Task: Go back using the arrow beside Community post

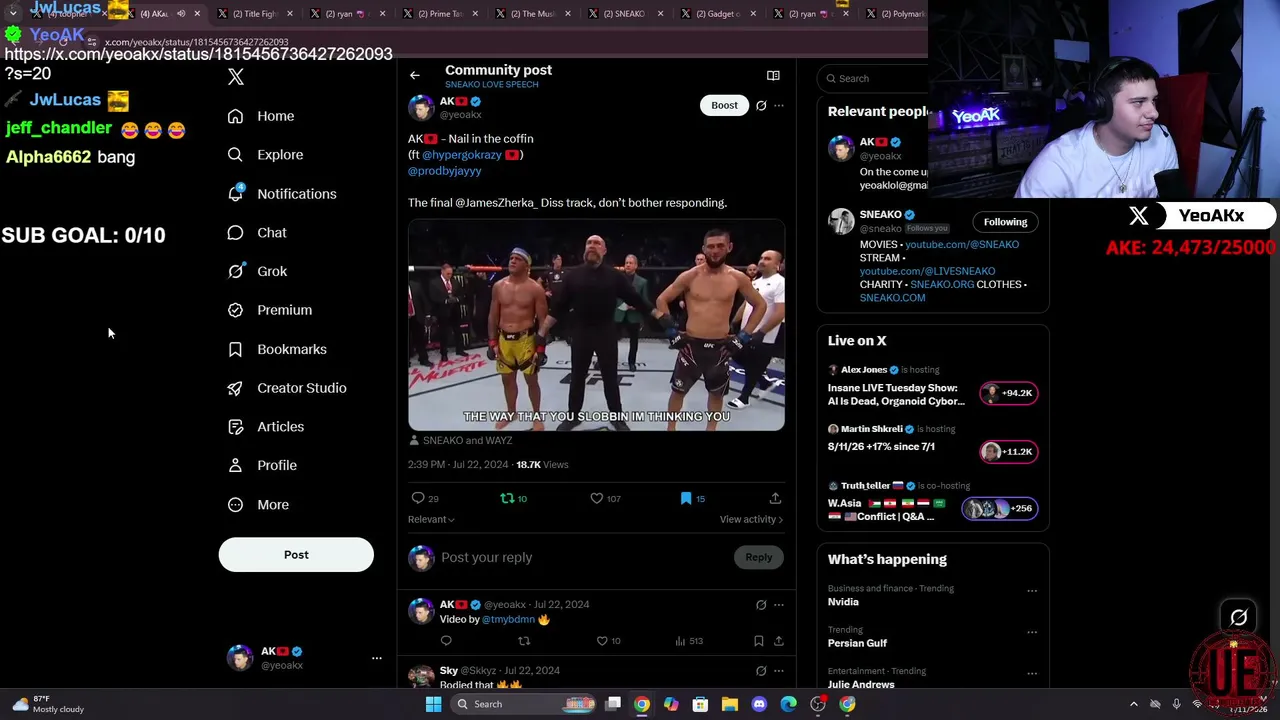Action: (414, 75)
